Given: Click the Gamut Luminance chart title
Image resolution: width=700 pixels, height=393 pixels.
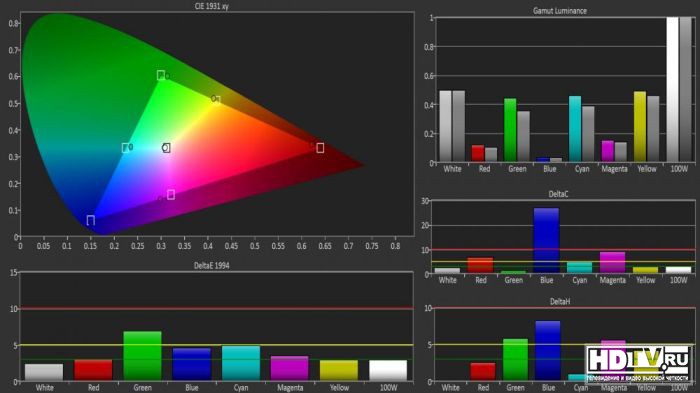Looking at the screenshot, I should tap(560, 11).
